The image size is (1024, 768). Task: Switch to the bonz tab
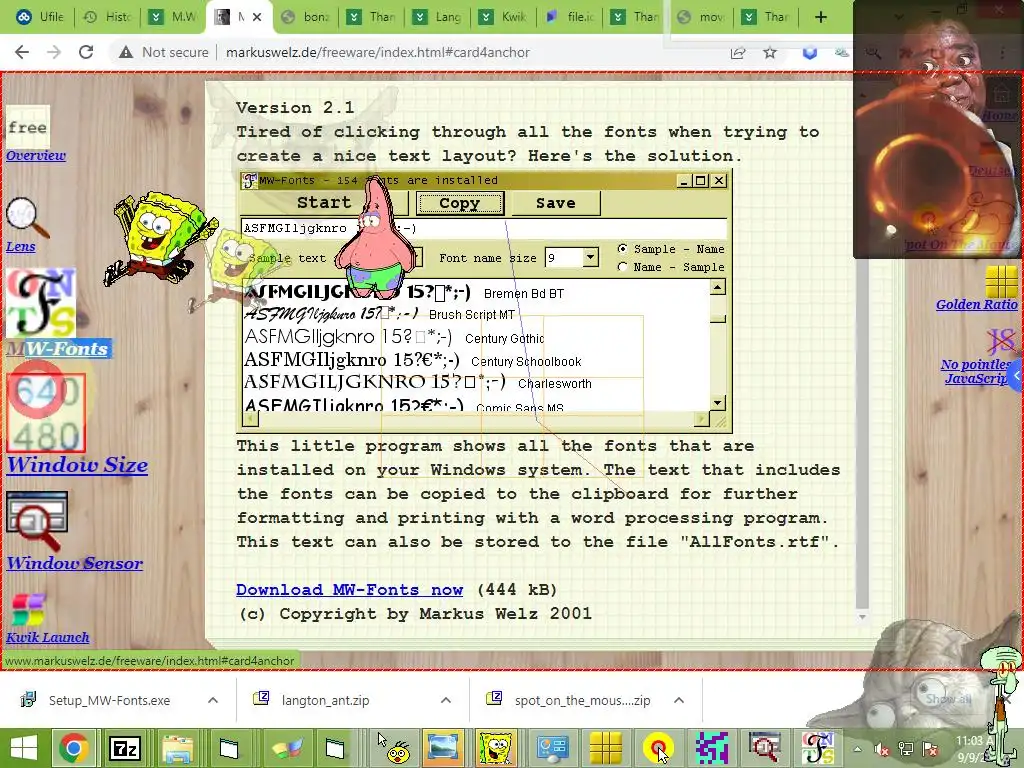306,17
